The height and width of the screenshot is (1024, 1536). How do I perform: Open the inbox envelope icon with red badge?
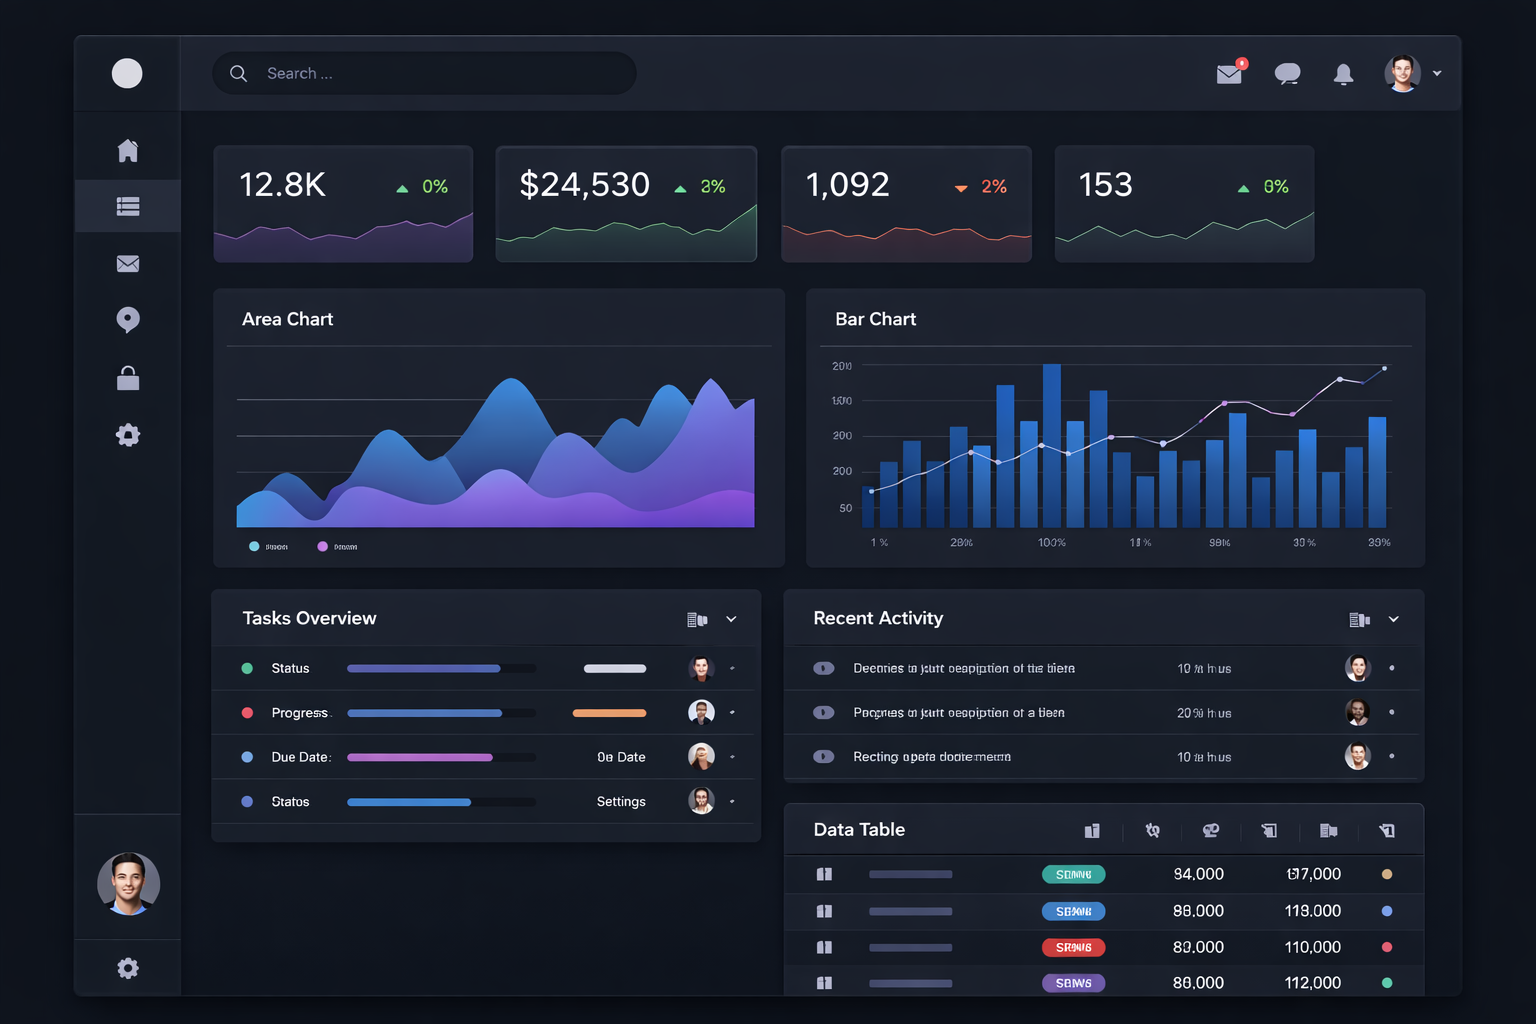(1229, 73)
